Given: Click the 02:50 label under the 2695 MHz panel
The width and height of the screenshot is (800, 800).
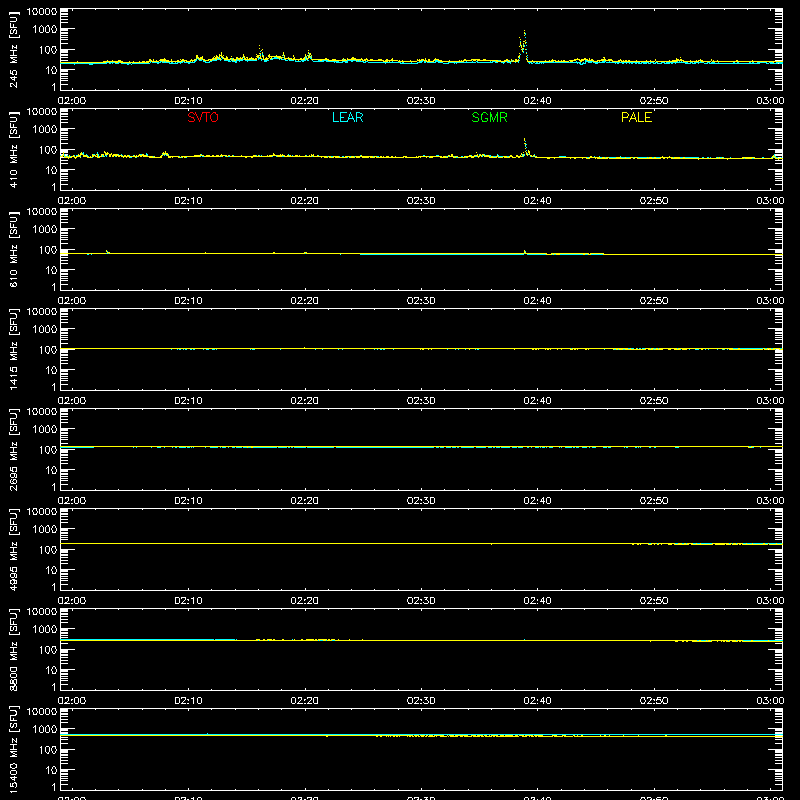Looking at the screenshot, I should pyautogui.click(x=654, y=501).
